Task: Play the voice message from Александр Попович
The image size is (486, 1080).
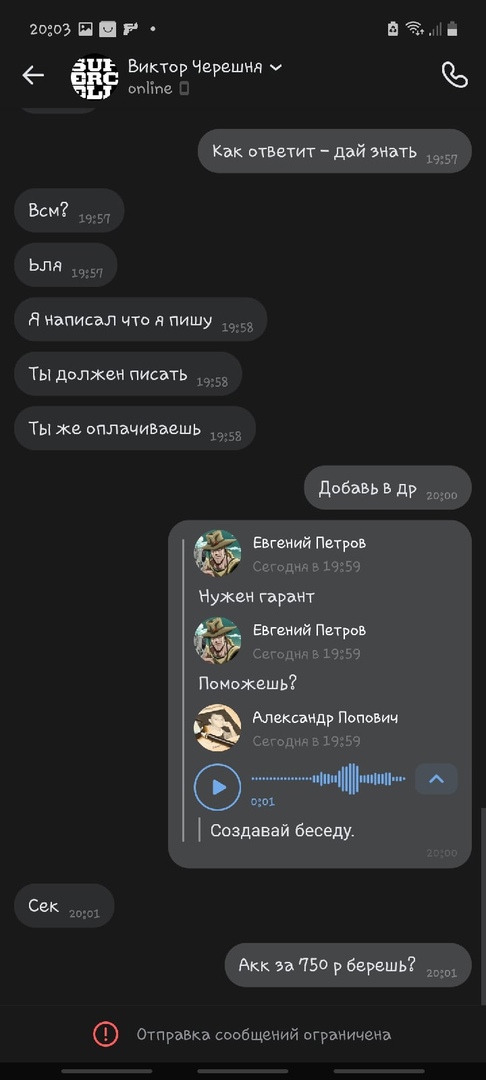Action: pos(218,787)
